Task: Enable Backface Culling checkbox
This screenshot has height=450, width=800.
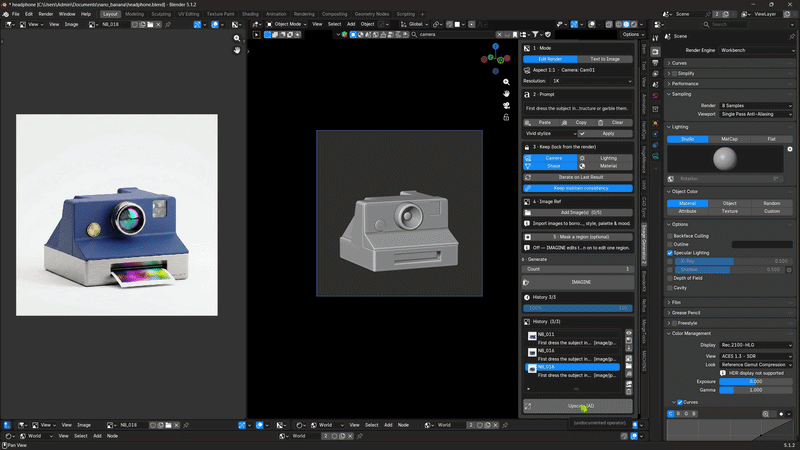Action: coord(670,236)
